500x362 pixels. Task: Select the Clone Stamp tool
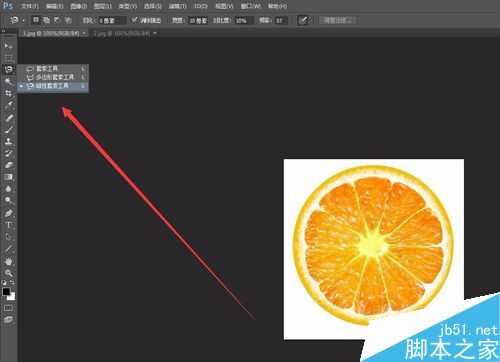(9, 141)
